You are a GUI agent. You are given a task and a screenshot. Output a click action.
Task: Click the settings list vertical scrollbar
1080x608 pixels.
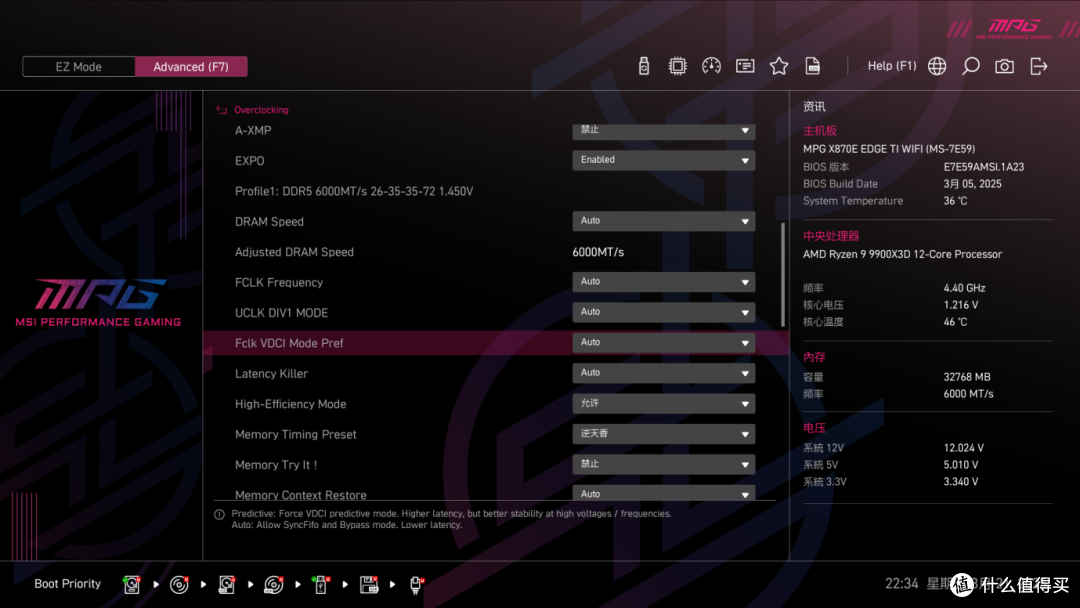783,275
